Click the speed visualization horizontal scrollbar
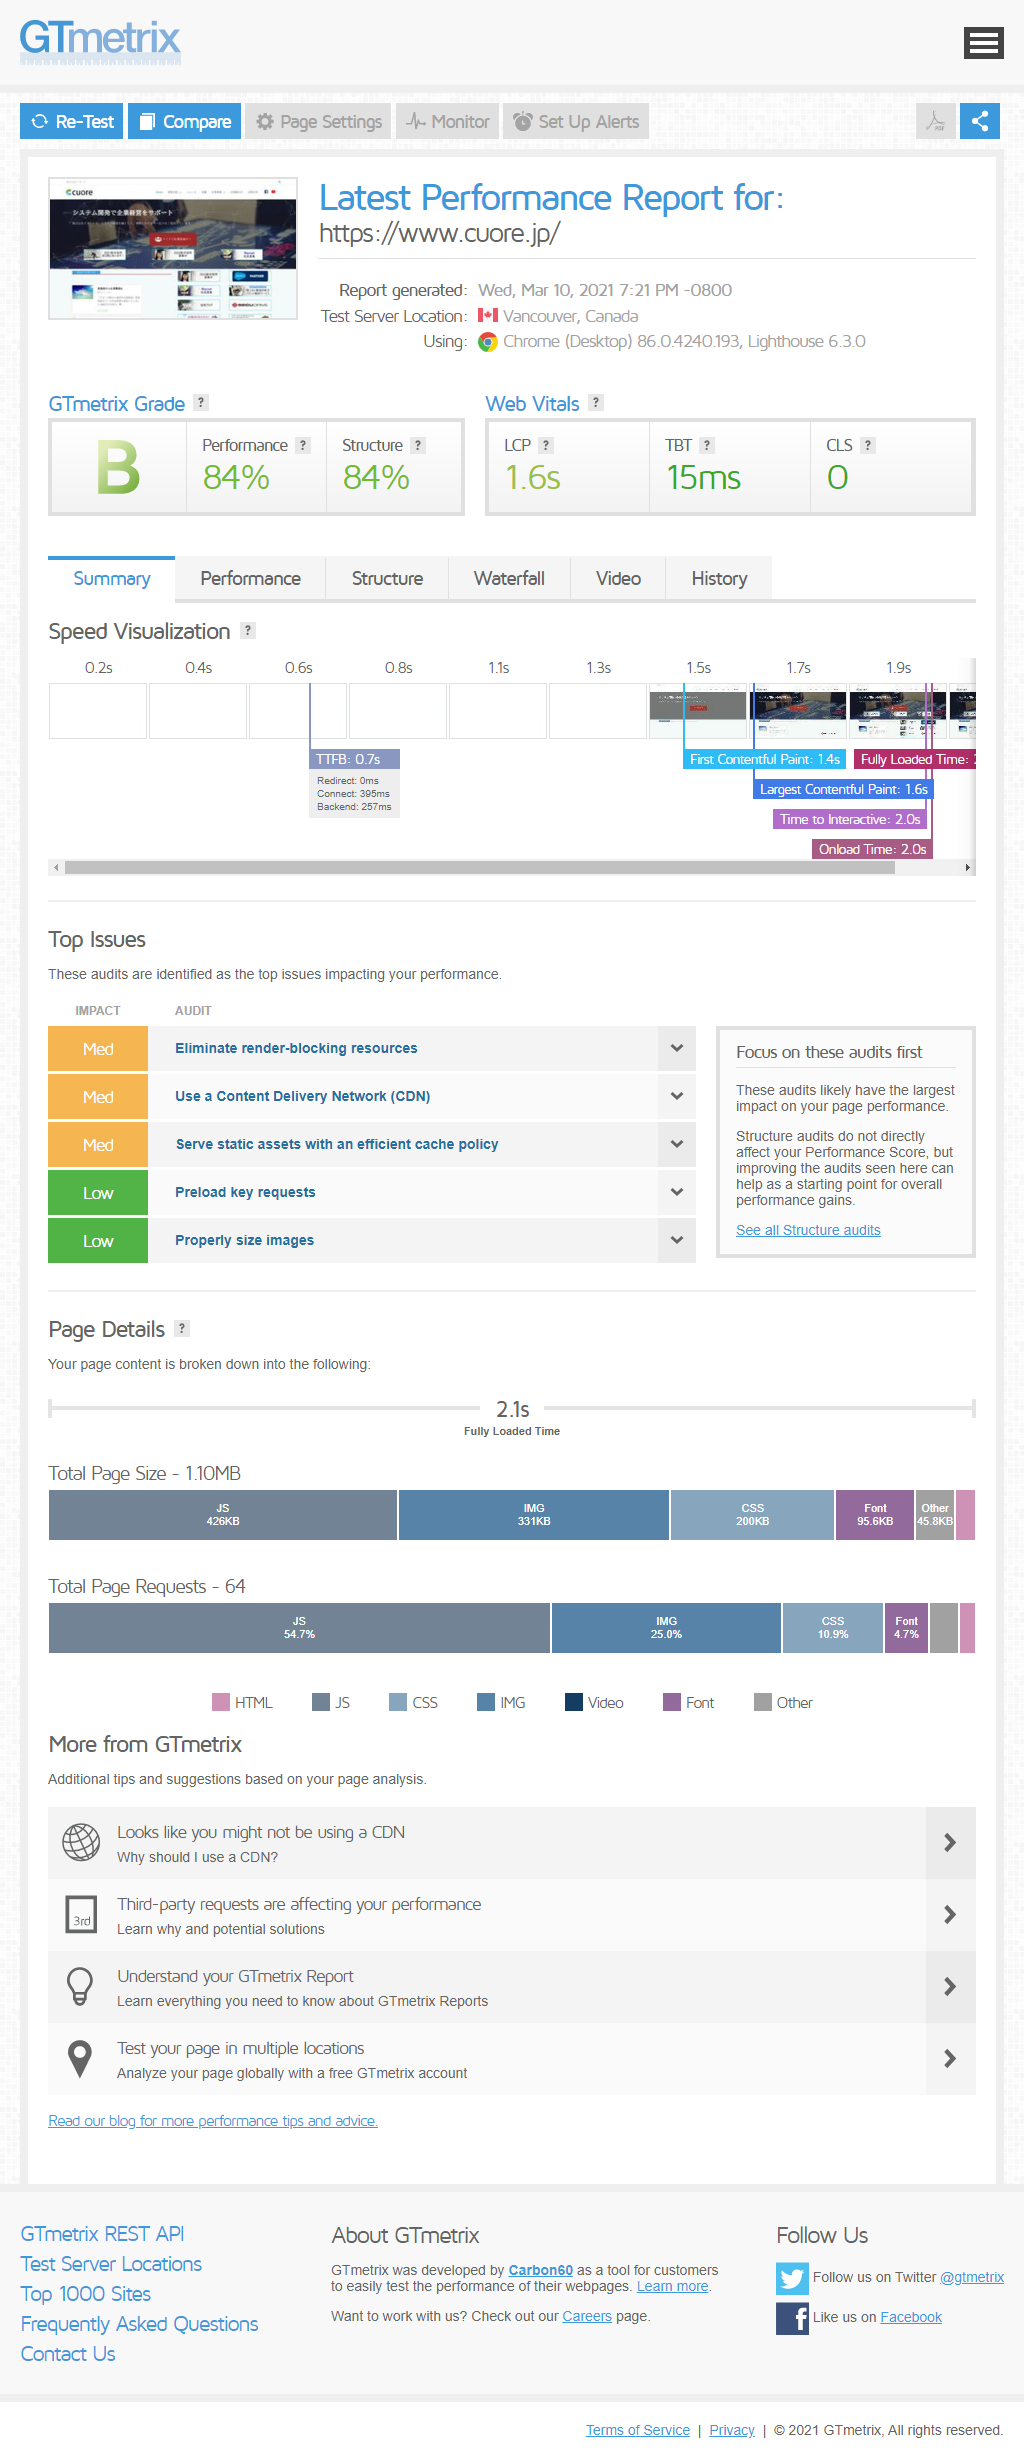Image resolution: width=1024 pixels, height=2458 pixels. point(480,868)
